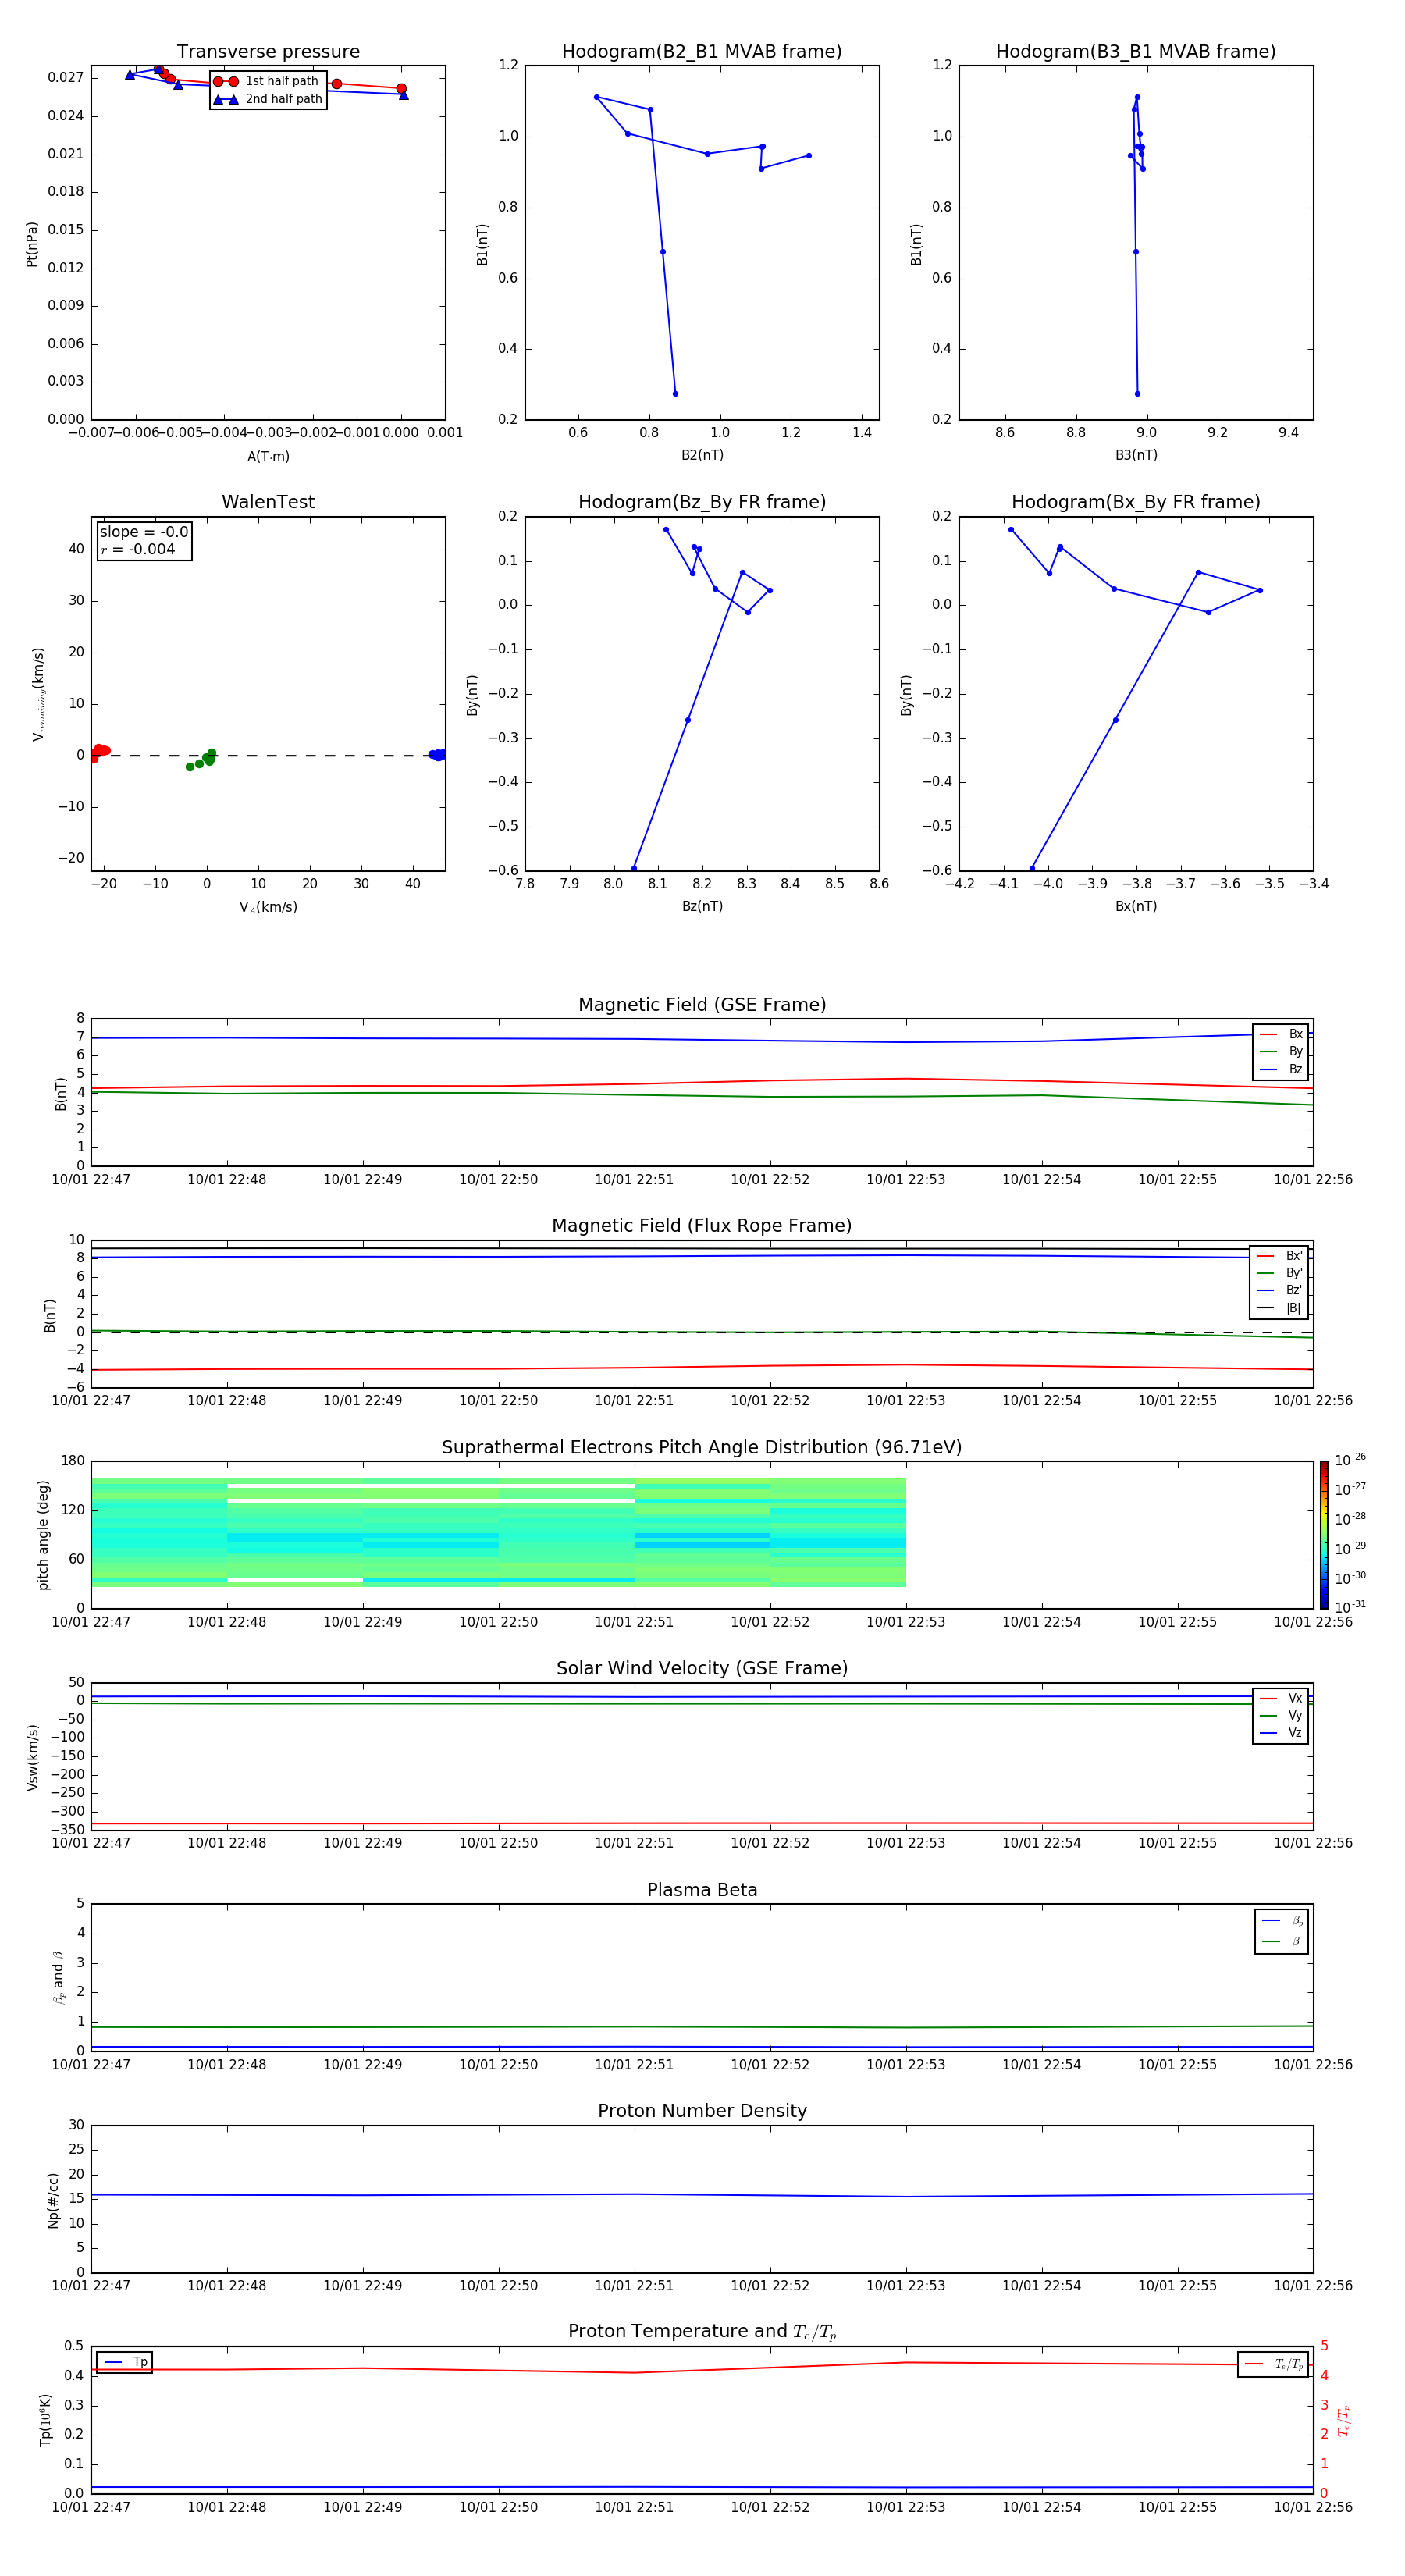Select the Bx legend entry in GSE panel
This screenshot has width=1405, height=2576.
pyautogui.click(x=1281, y=1034)
